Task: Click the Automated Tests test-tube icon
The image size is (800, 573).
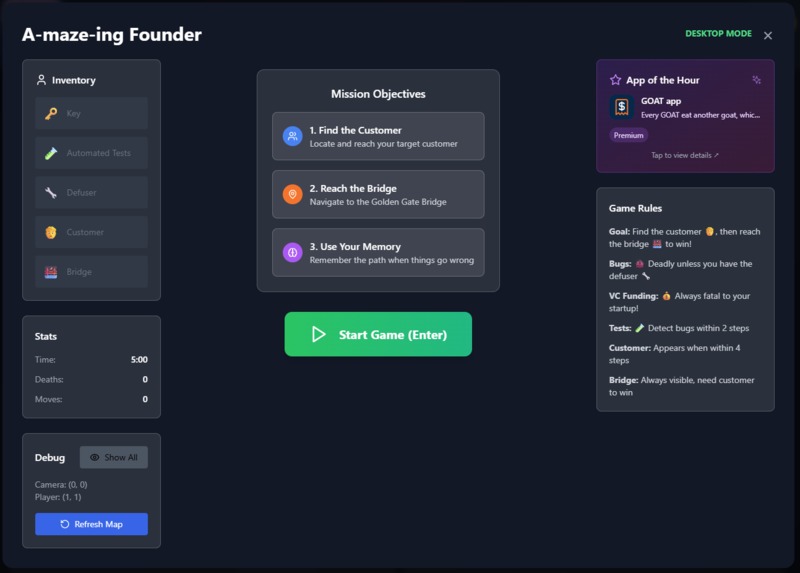Action: (51, 153)
